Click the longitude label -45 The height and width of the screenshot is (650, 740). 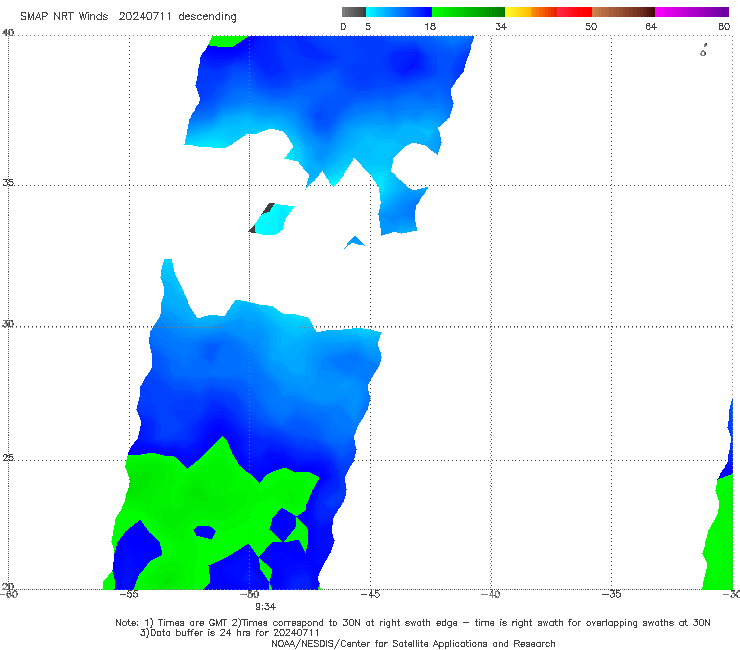(370, 594)
